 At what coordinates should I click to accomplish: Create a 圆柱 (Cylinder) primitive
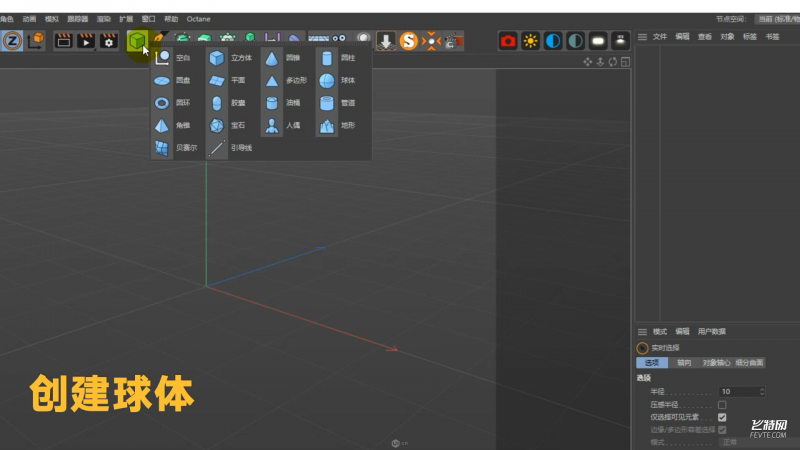(337, 58)
